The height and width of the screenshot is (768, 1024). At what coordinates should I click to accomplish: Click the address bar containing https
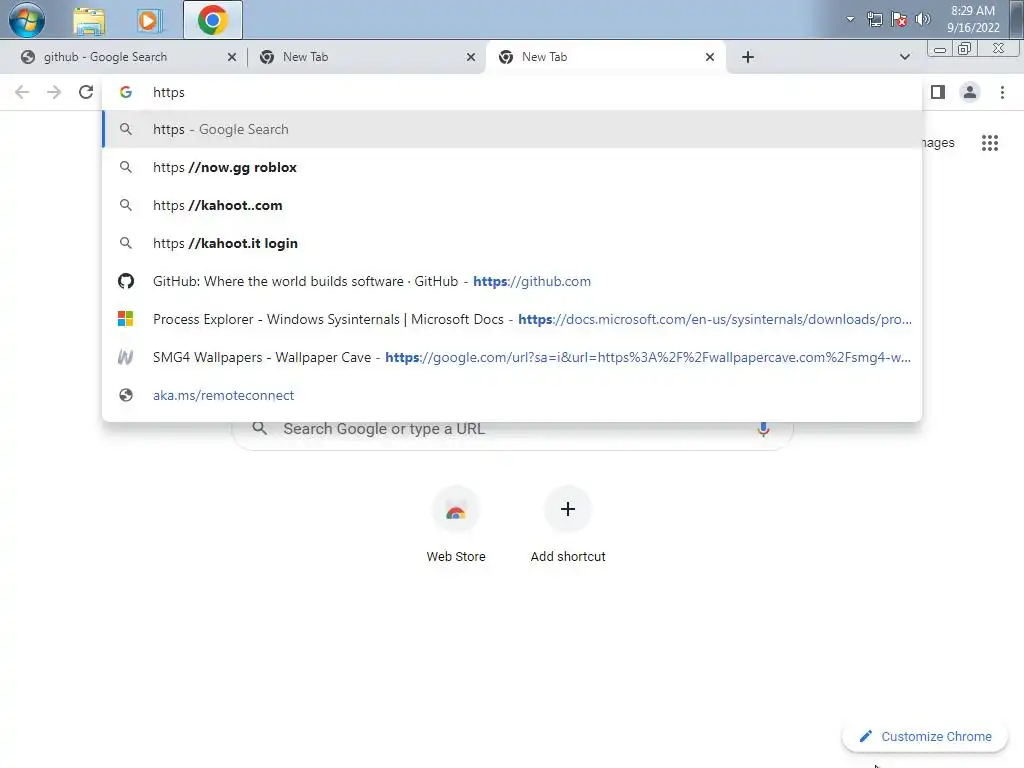click(x=512, y=92)
